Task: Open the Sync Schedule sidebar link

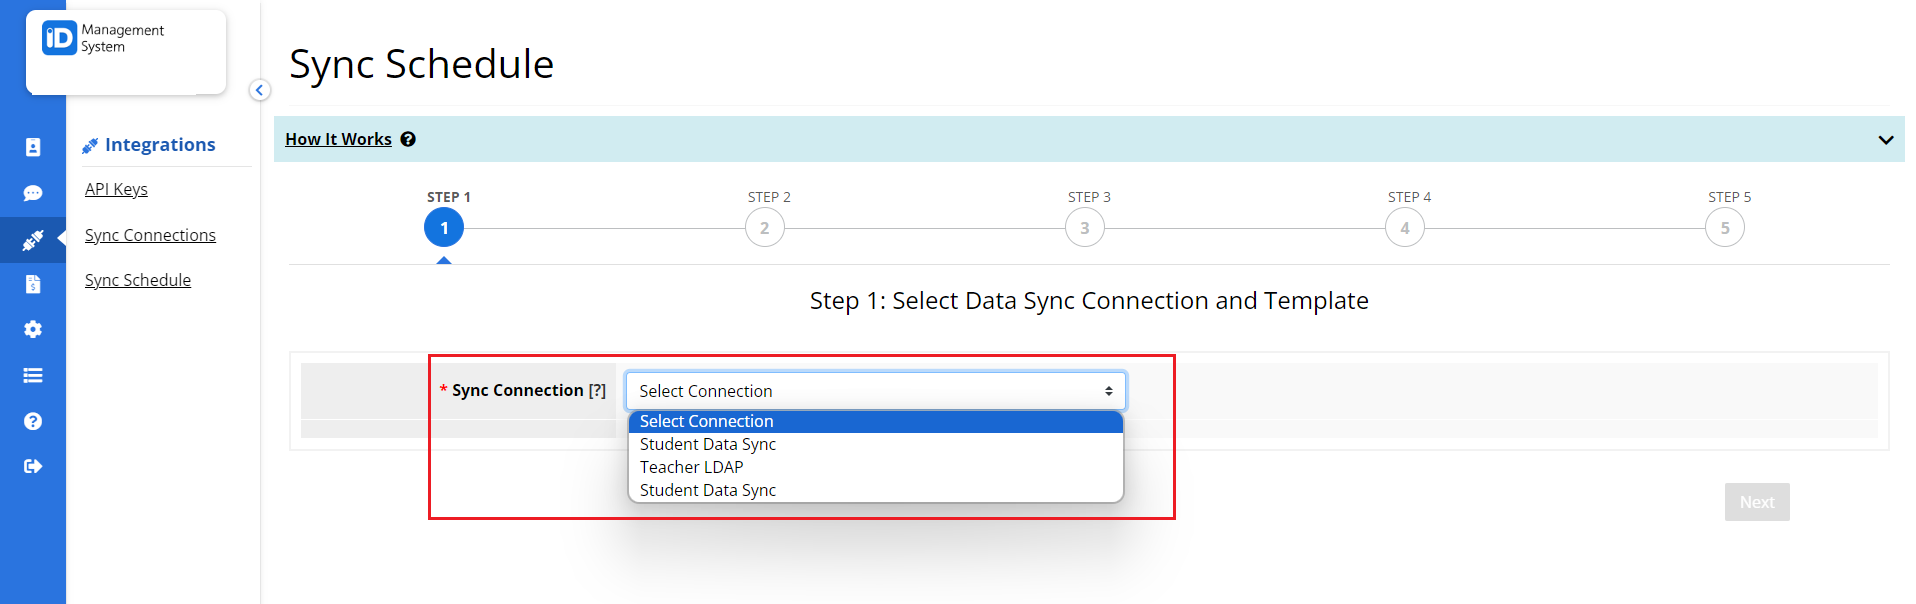Action: pos(138,280)
